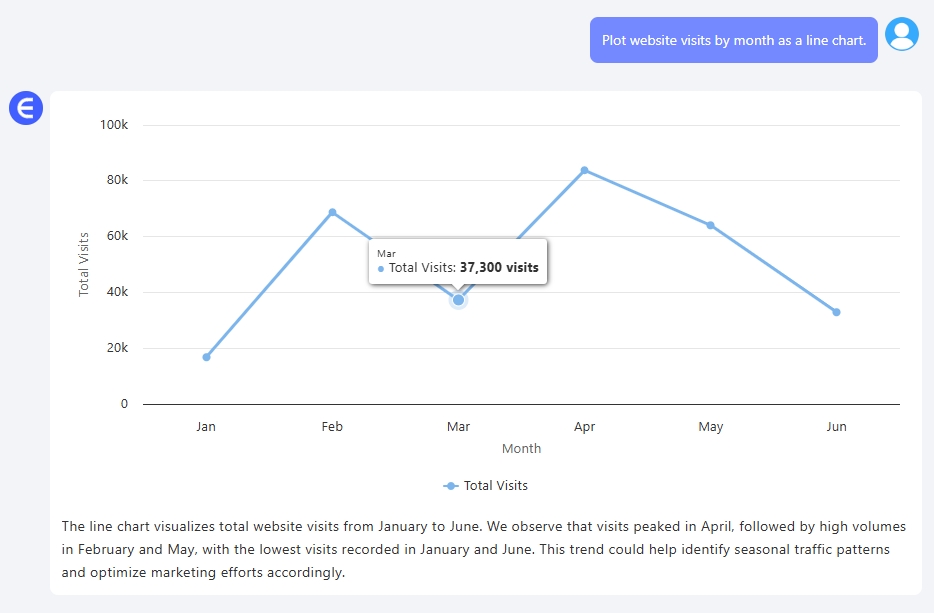Select the Jun data point marker
Screen dimensions: 934x613
click(x=836, y=312)
